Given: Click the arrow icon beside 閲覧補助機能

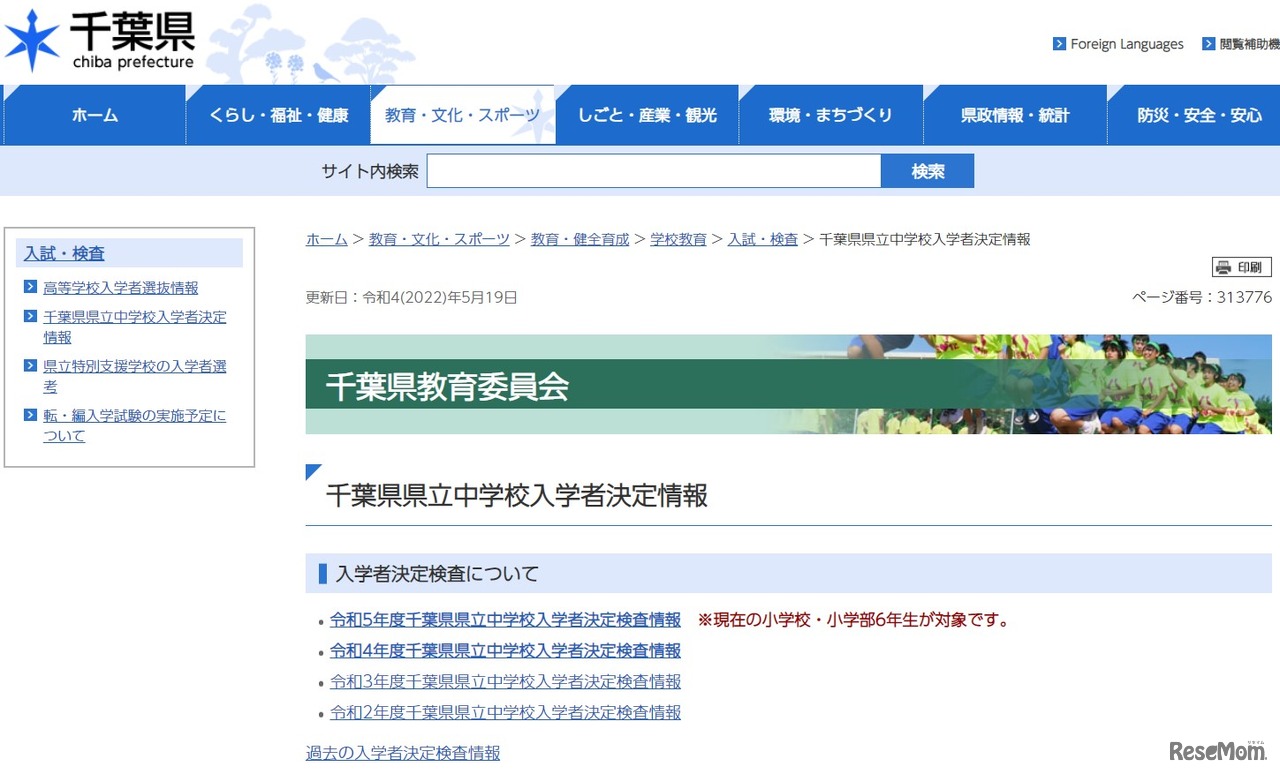Looking at the screenshot, I should tap(1209, 44).
